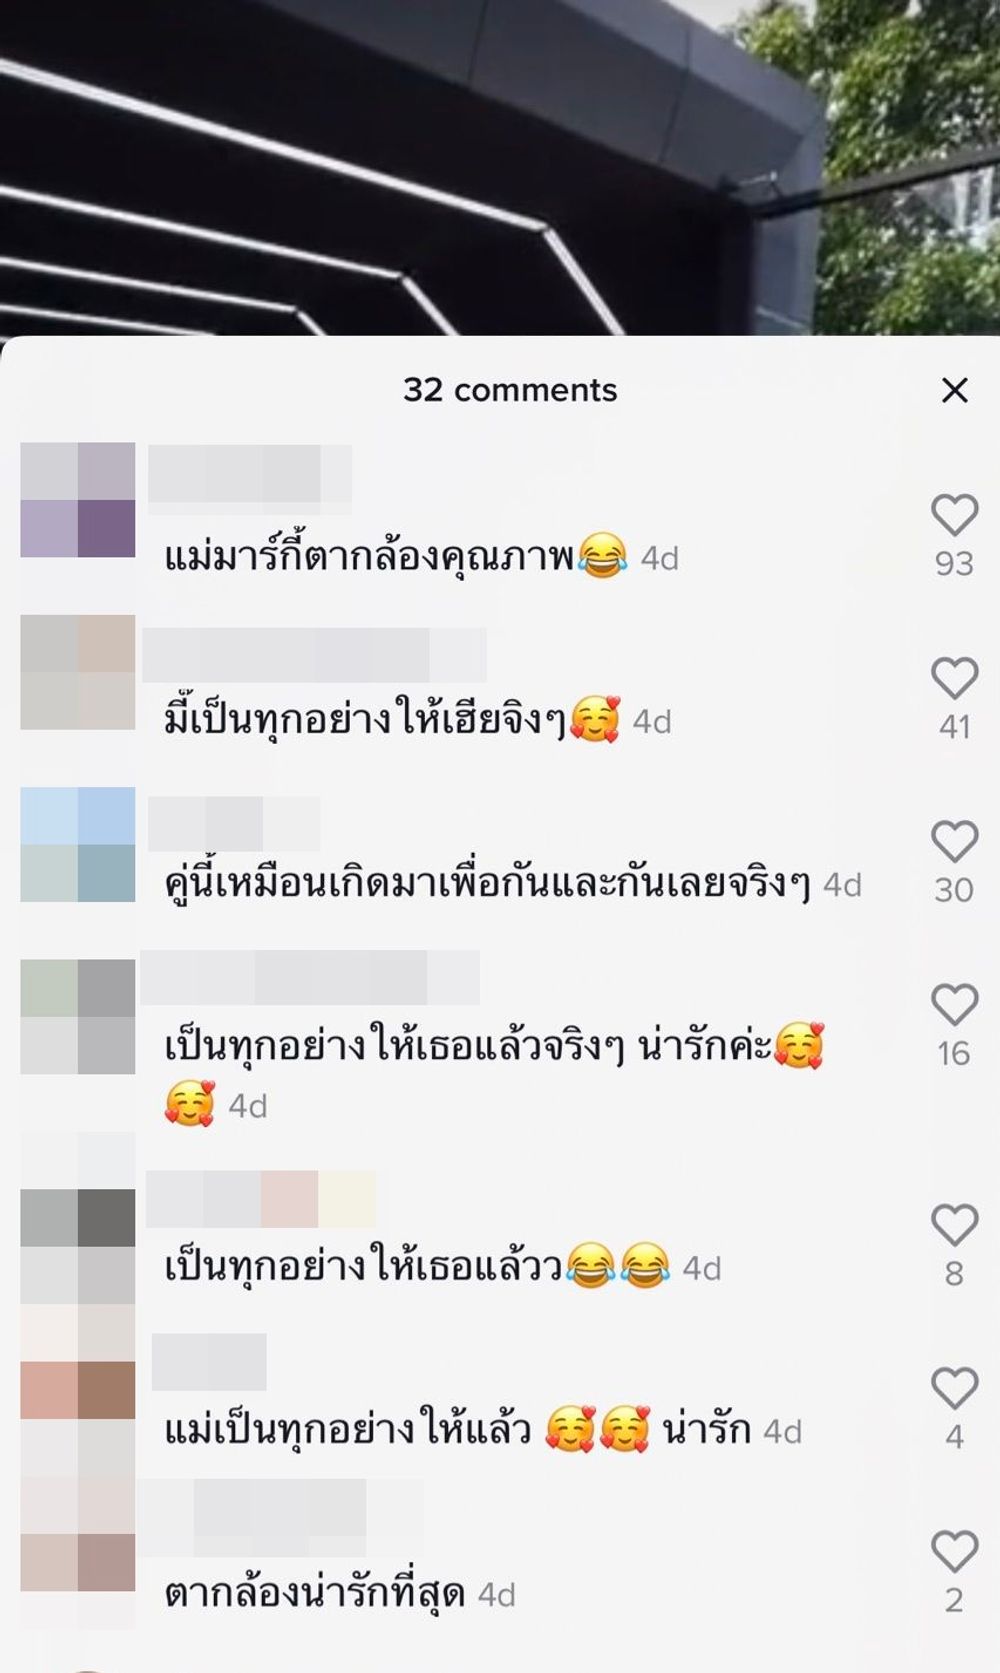
Task: Like the comment with 8 likes
Action: [954, 1225]
